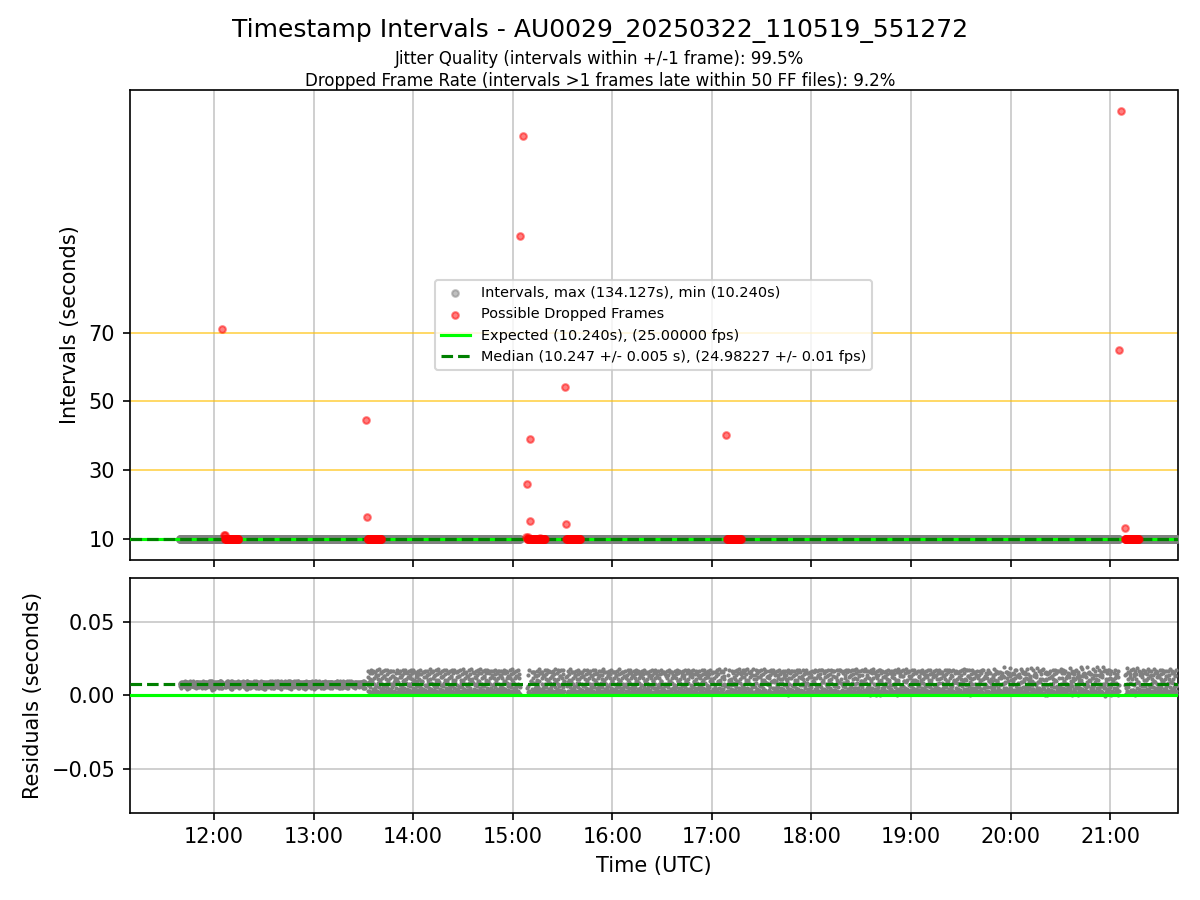Click the 20:00 time tick label

1010,834
